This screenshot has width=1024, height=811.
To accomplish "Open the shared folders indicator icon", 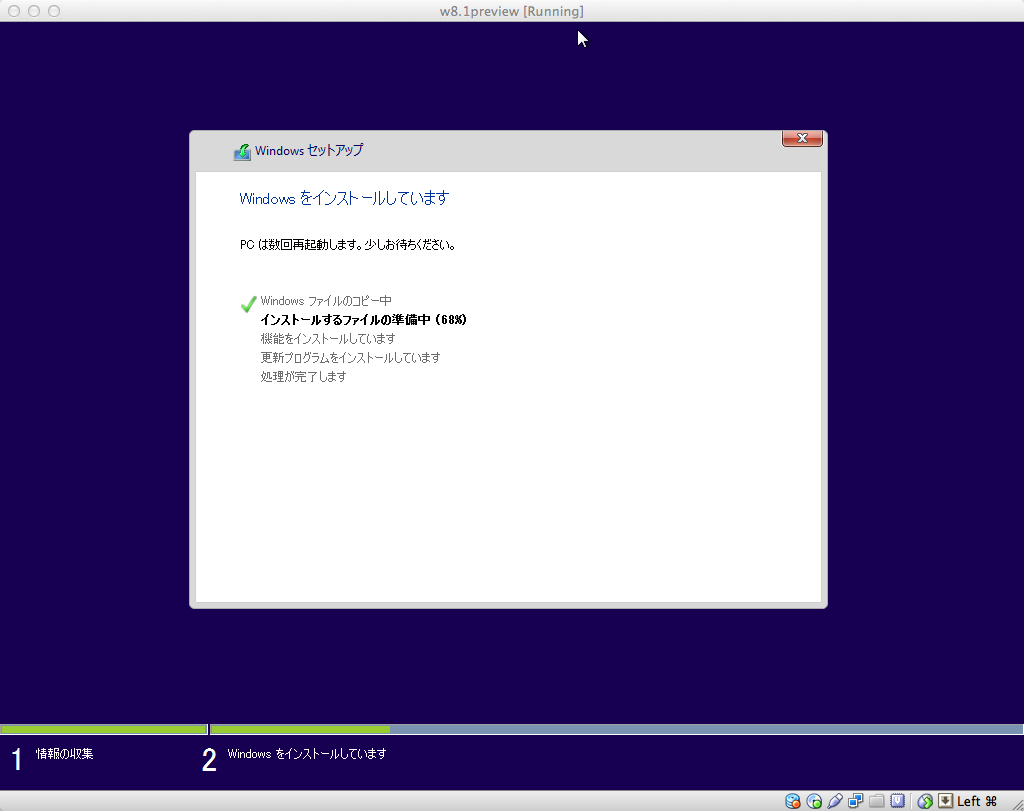I will [x=876, y=801].
